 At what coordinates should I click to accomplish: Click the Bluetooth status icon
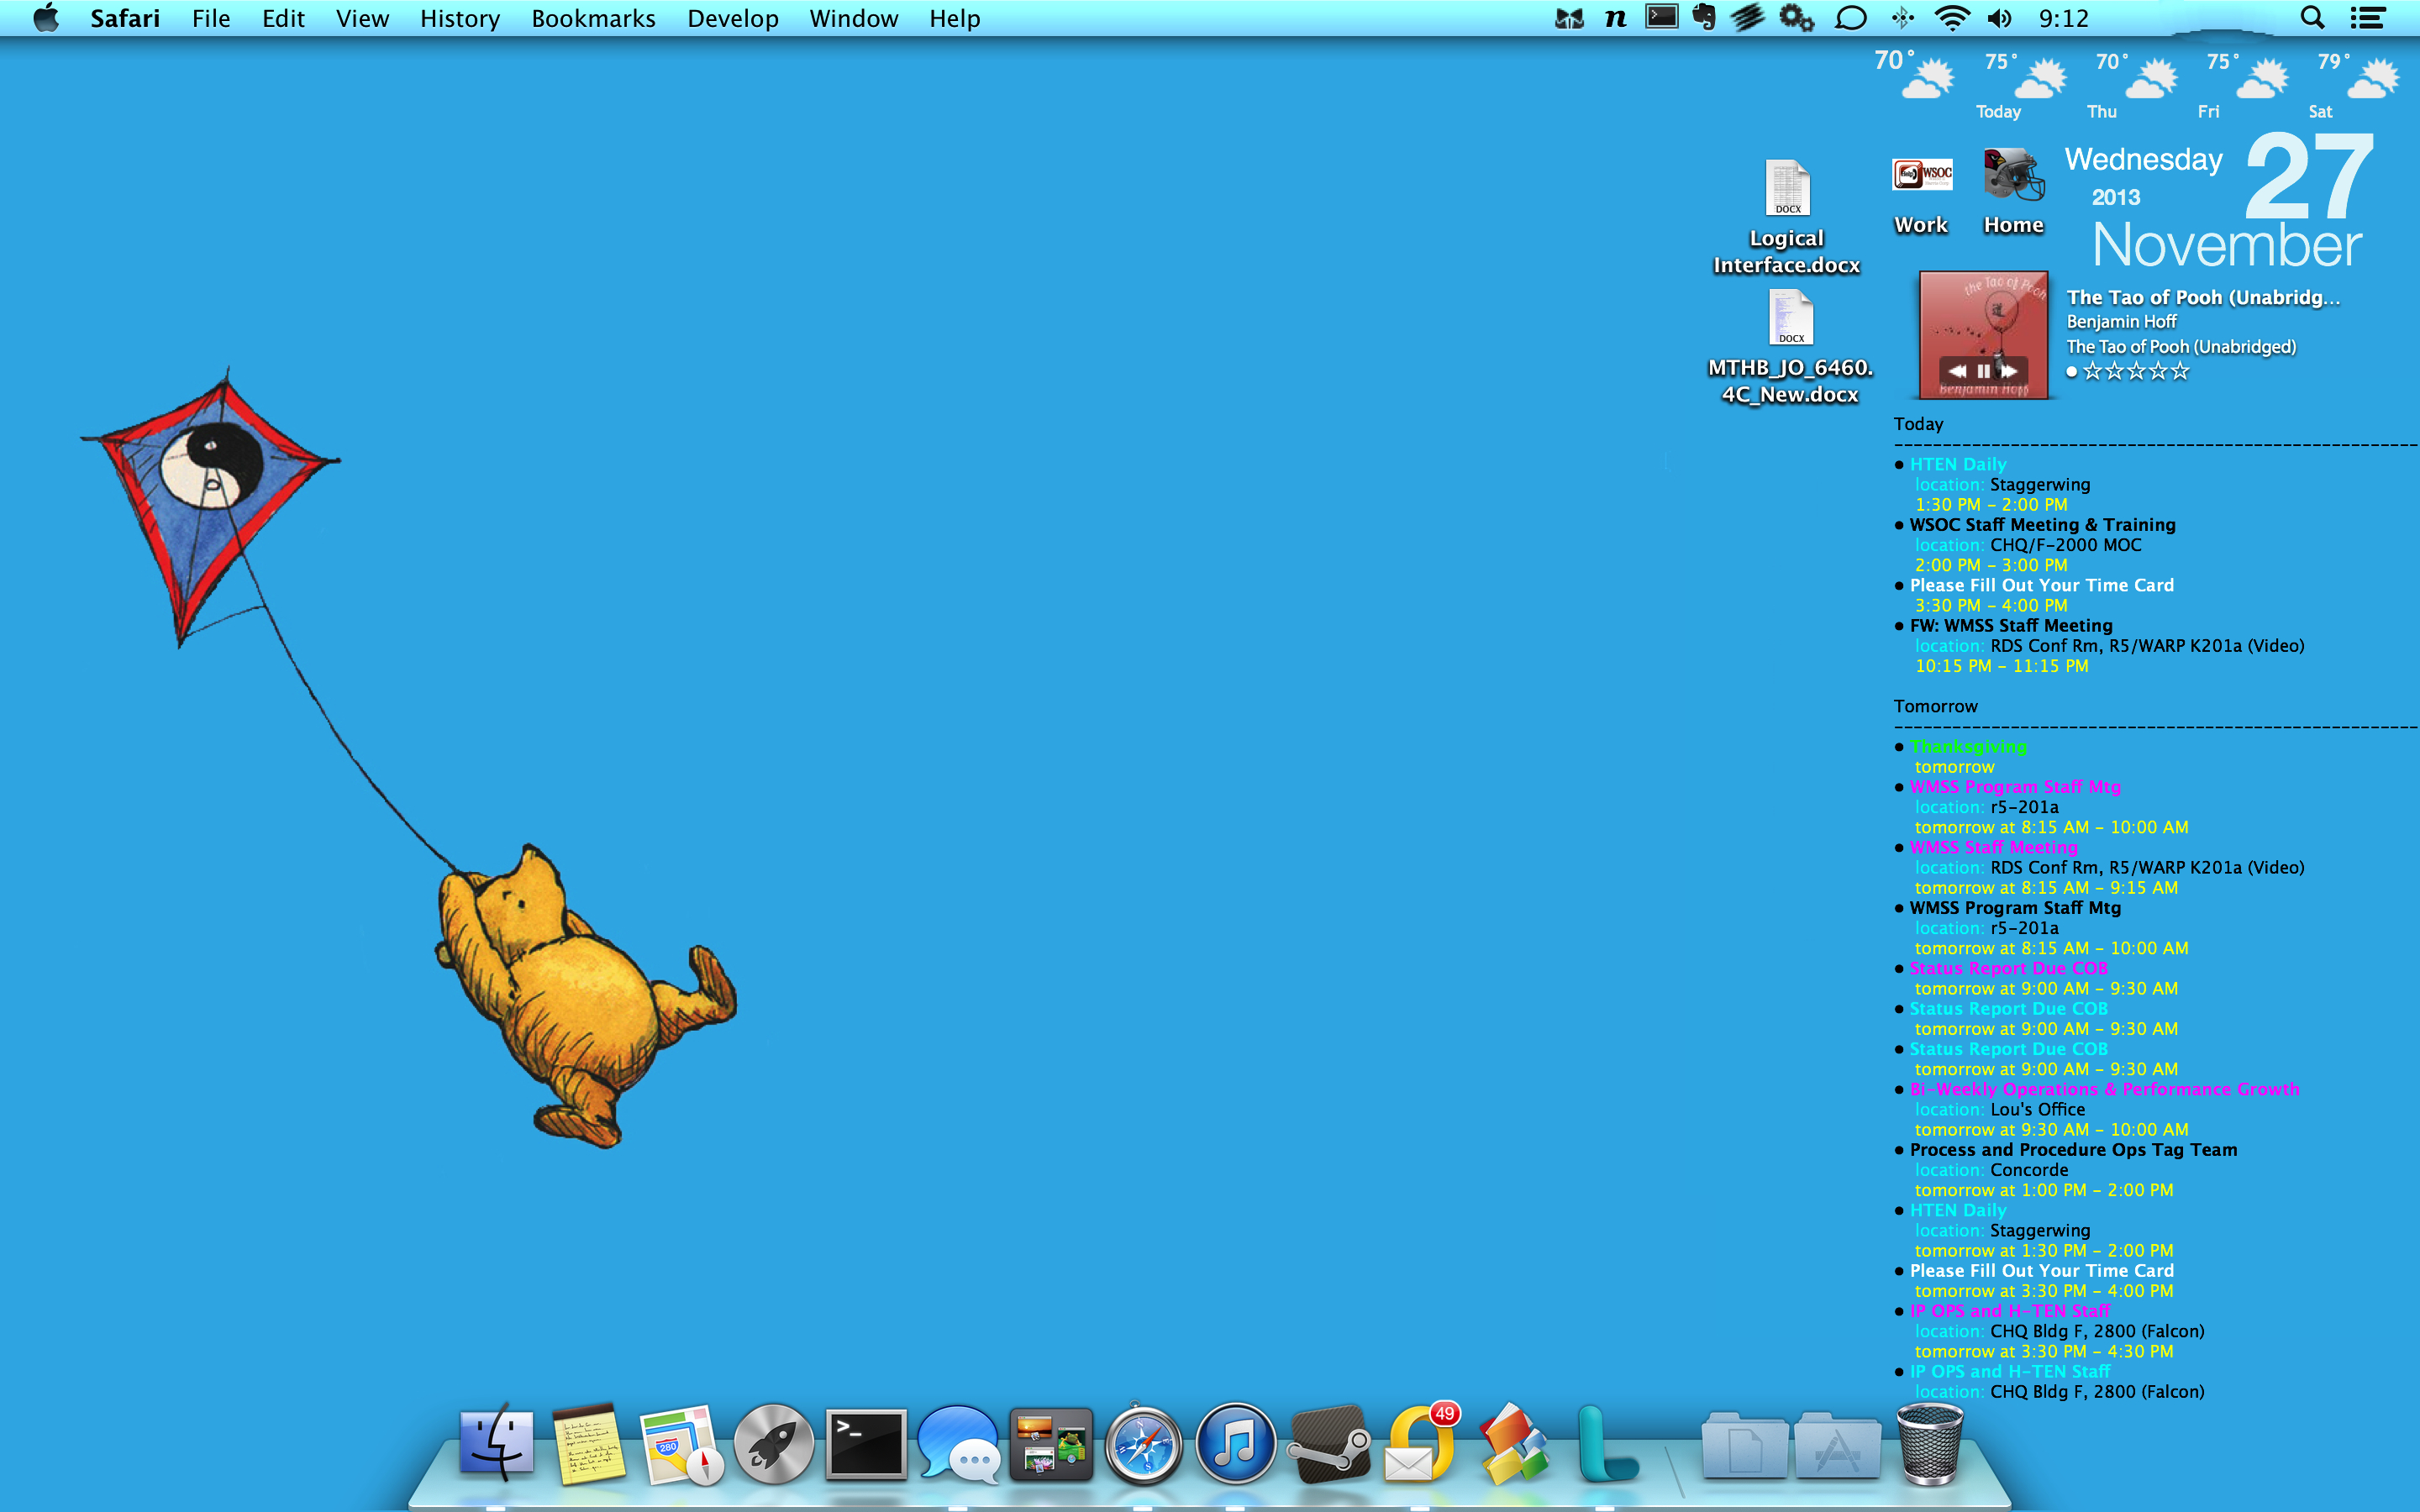pos(1903,18)
